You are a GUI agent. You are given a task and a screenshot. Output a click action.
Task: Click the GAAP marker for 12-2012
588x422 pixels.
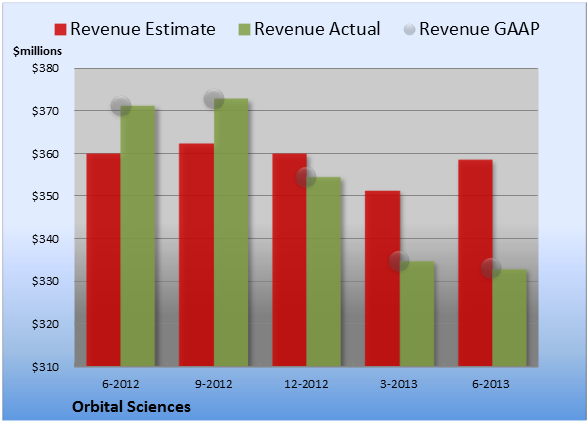(x=306, y=177)
